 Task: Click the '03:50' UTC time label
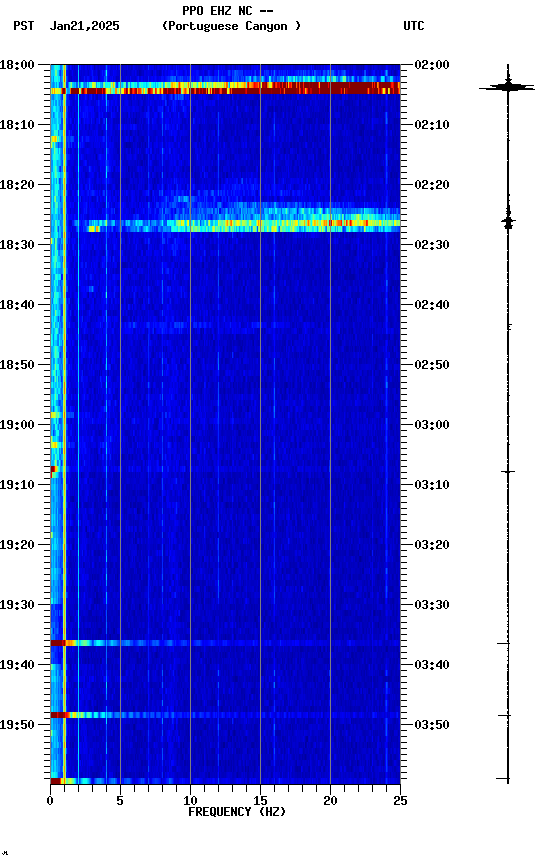(432, 725)
